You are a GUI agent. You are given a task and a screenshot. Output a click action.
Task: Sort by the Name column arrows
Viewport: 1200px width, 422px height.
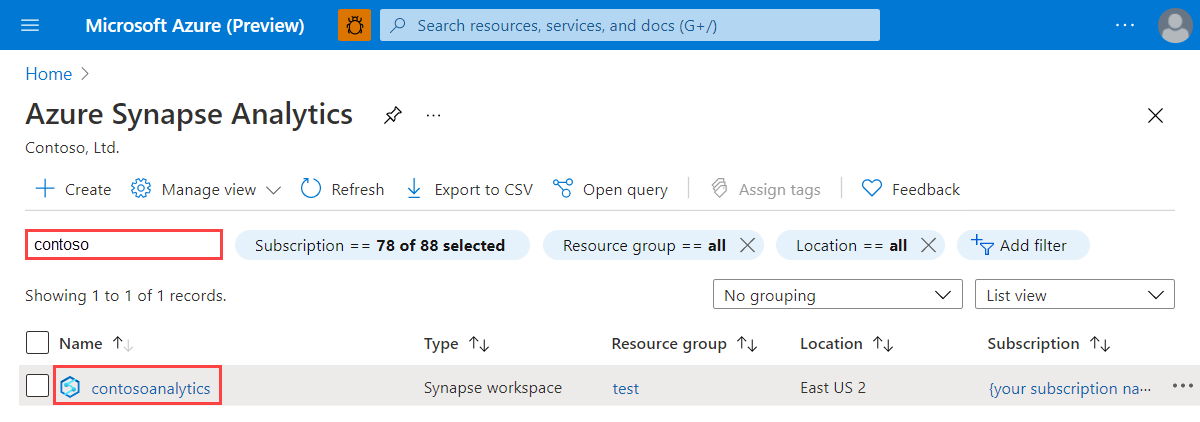[123, 344]
